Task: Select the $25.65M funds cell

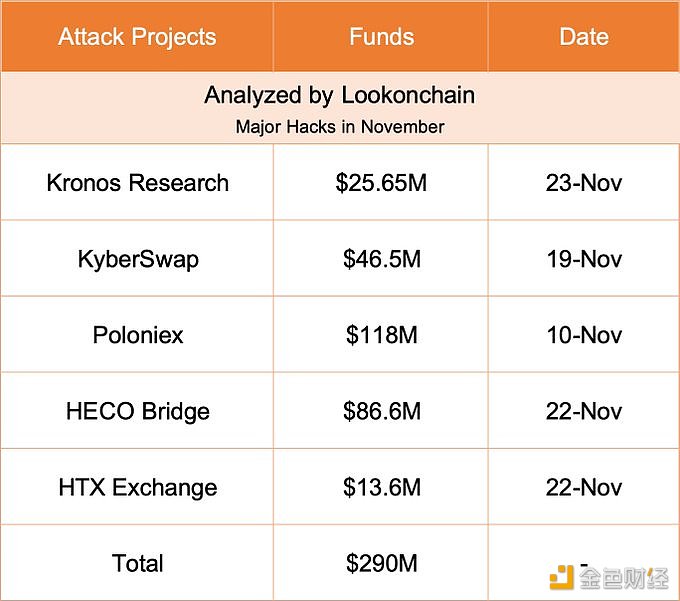Action: pos(381,182)
